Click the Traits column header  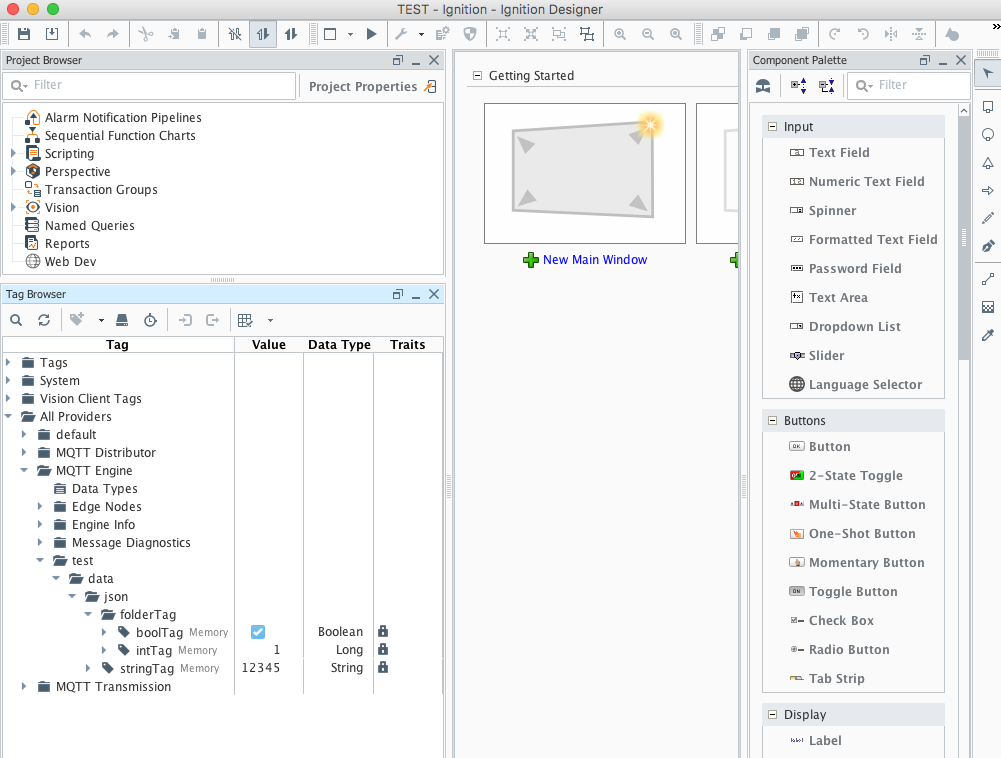408,345
